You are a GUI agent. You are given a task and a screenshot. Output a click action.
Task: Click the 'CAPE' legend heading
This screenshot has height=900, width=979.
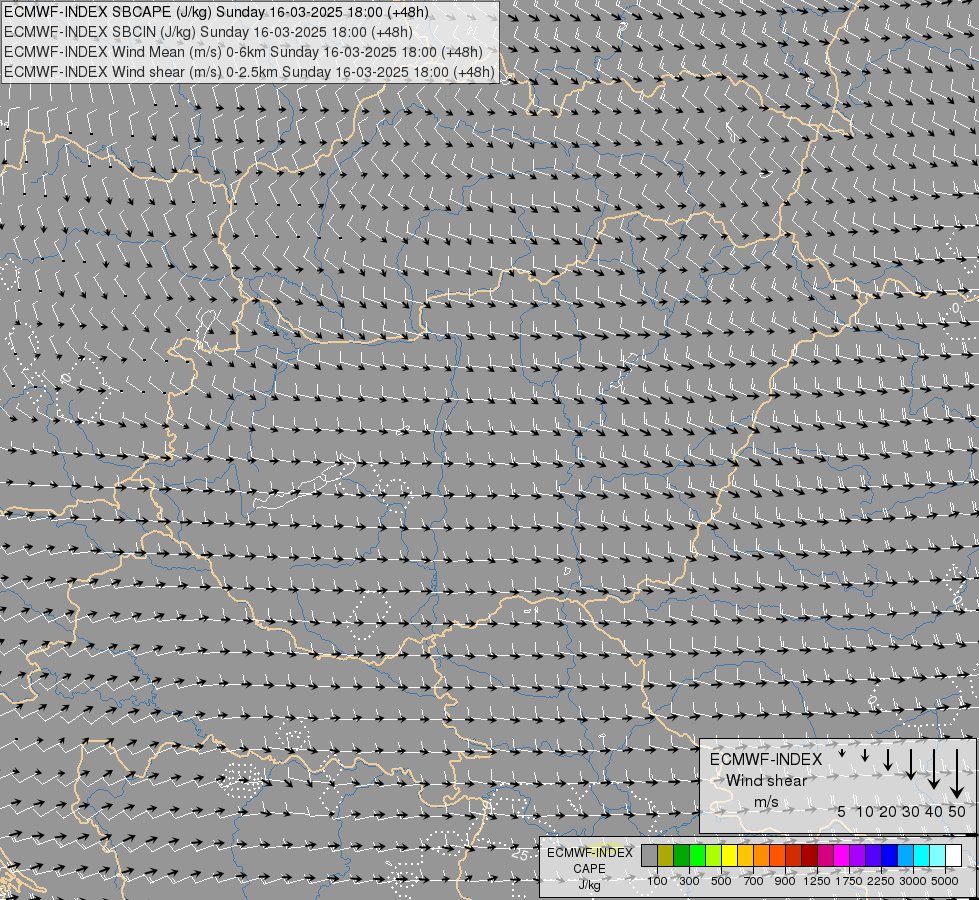589,869
